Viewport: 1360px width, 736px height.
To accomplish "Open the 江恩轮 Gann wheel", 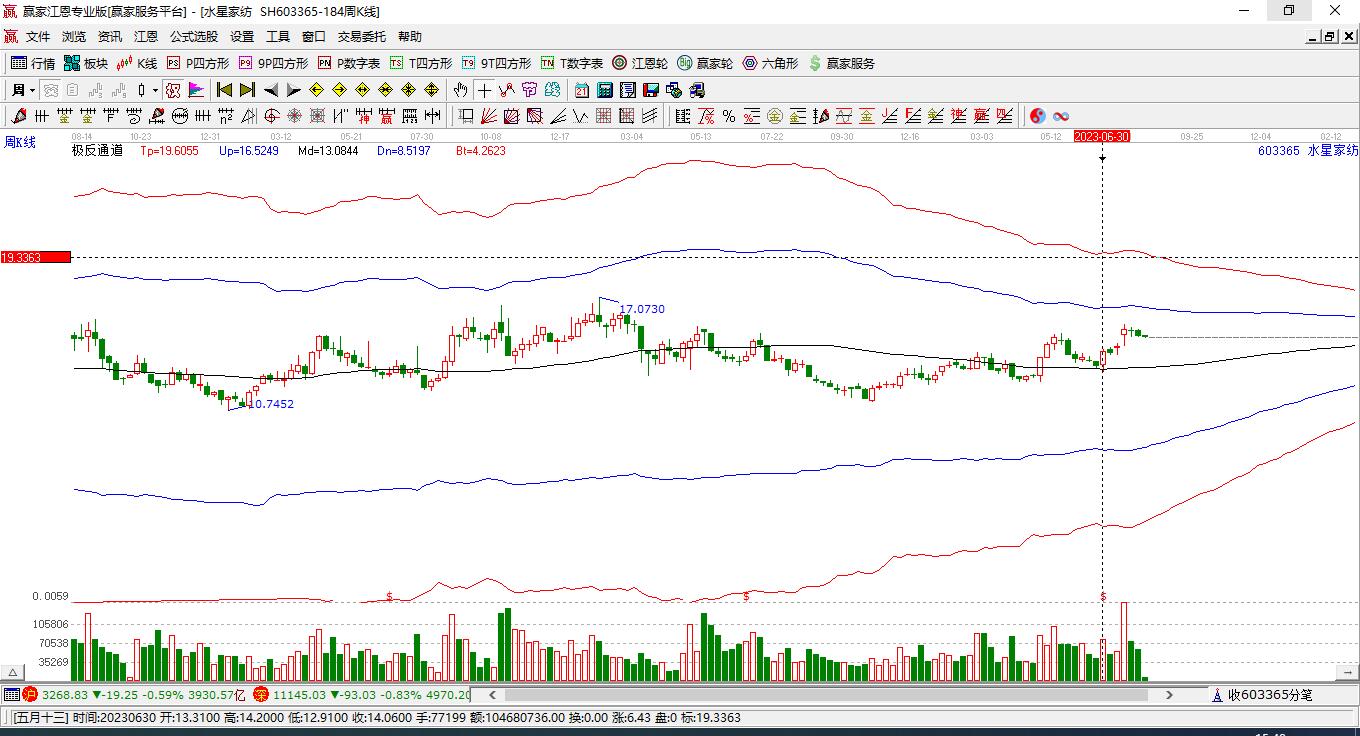I will 640,63.
